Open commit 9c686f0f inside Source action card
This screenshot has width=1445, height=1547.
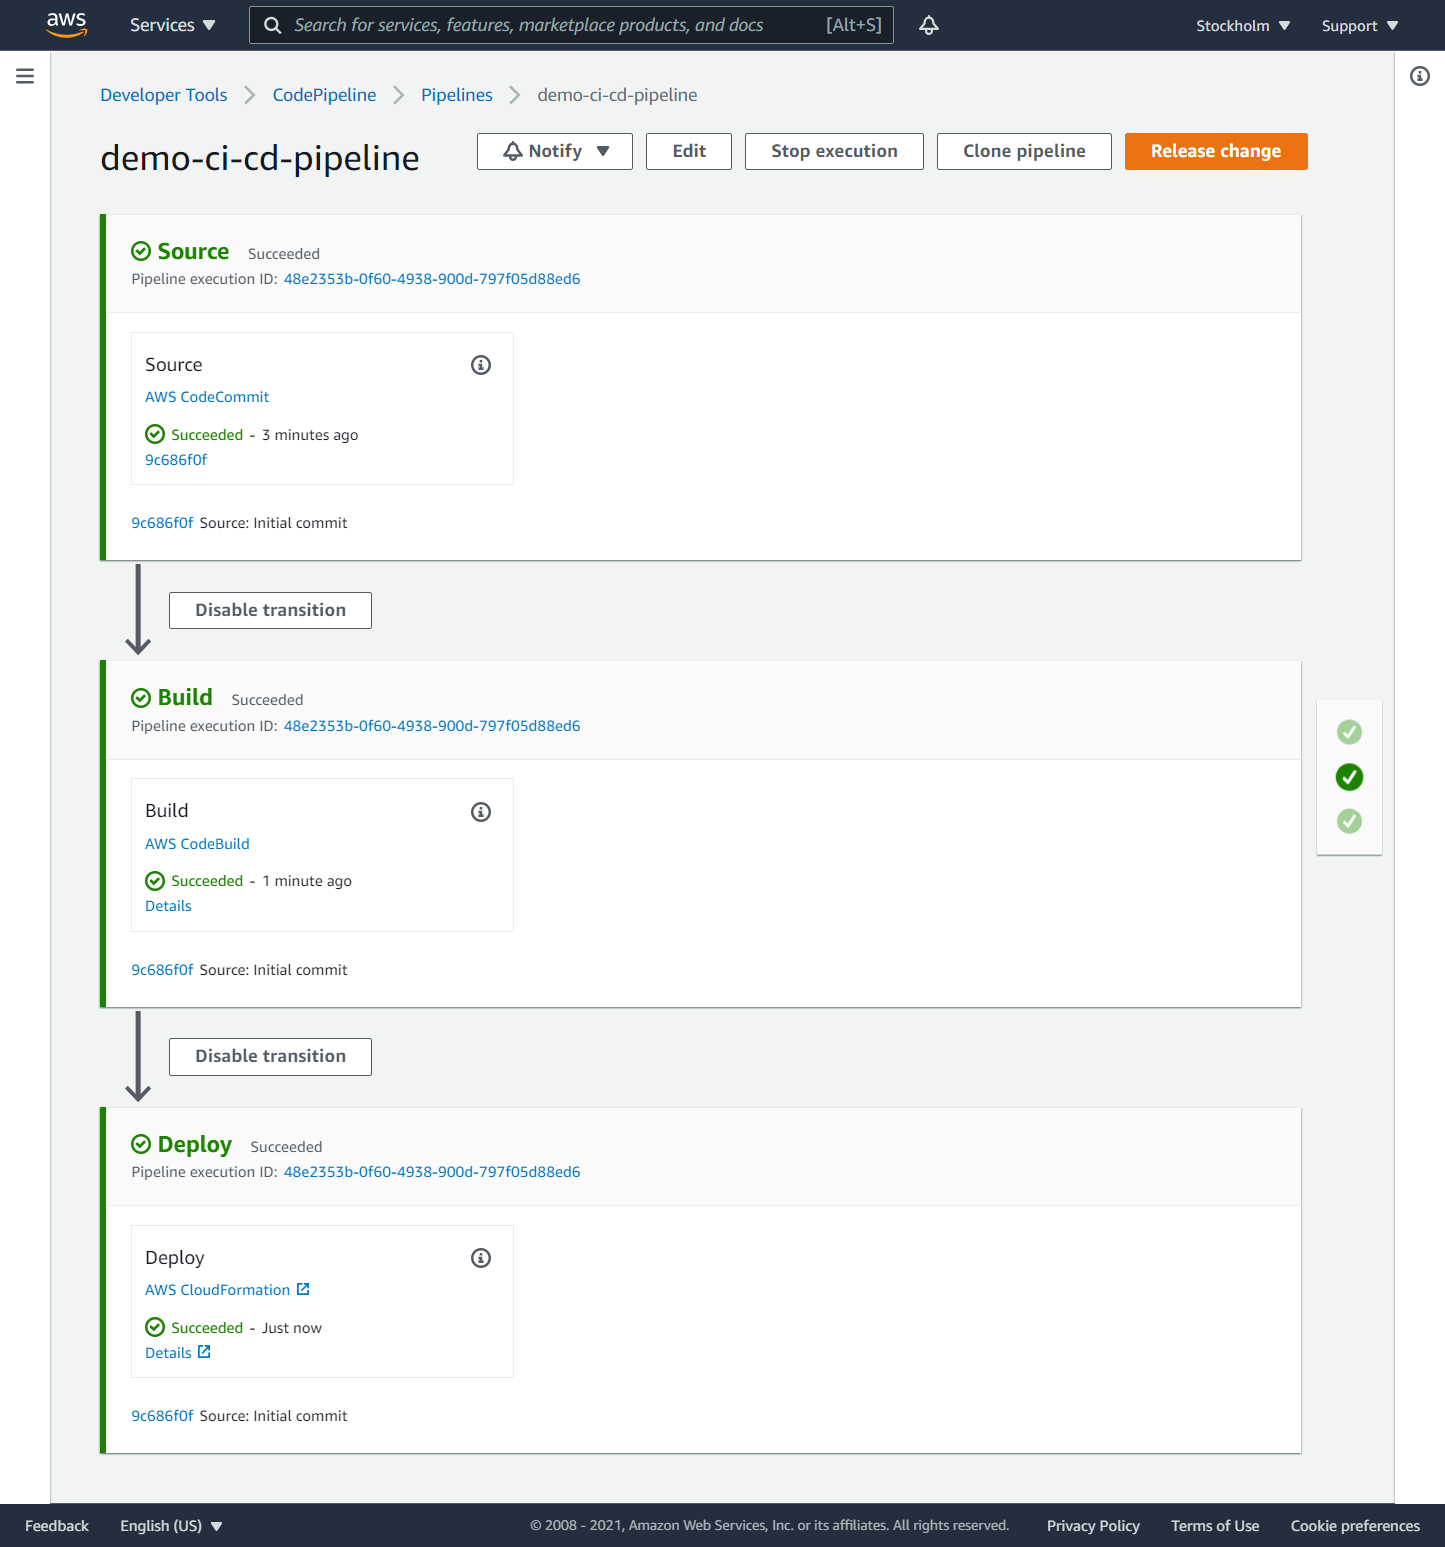[176, 460]
